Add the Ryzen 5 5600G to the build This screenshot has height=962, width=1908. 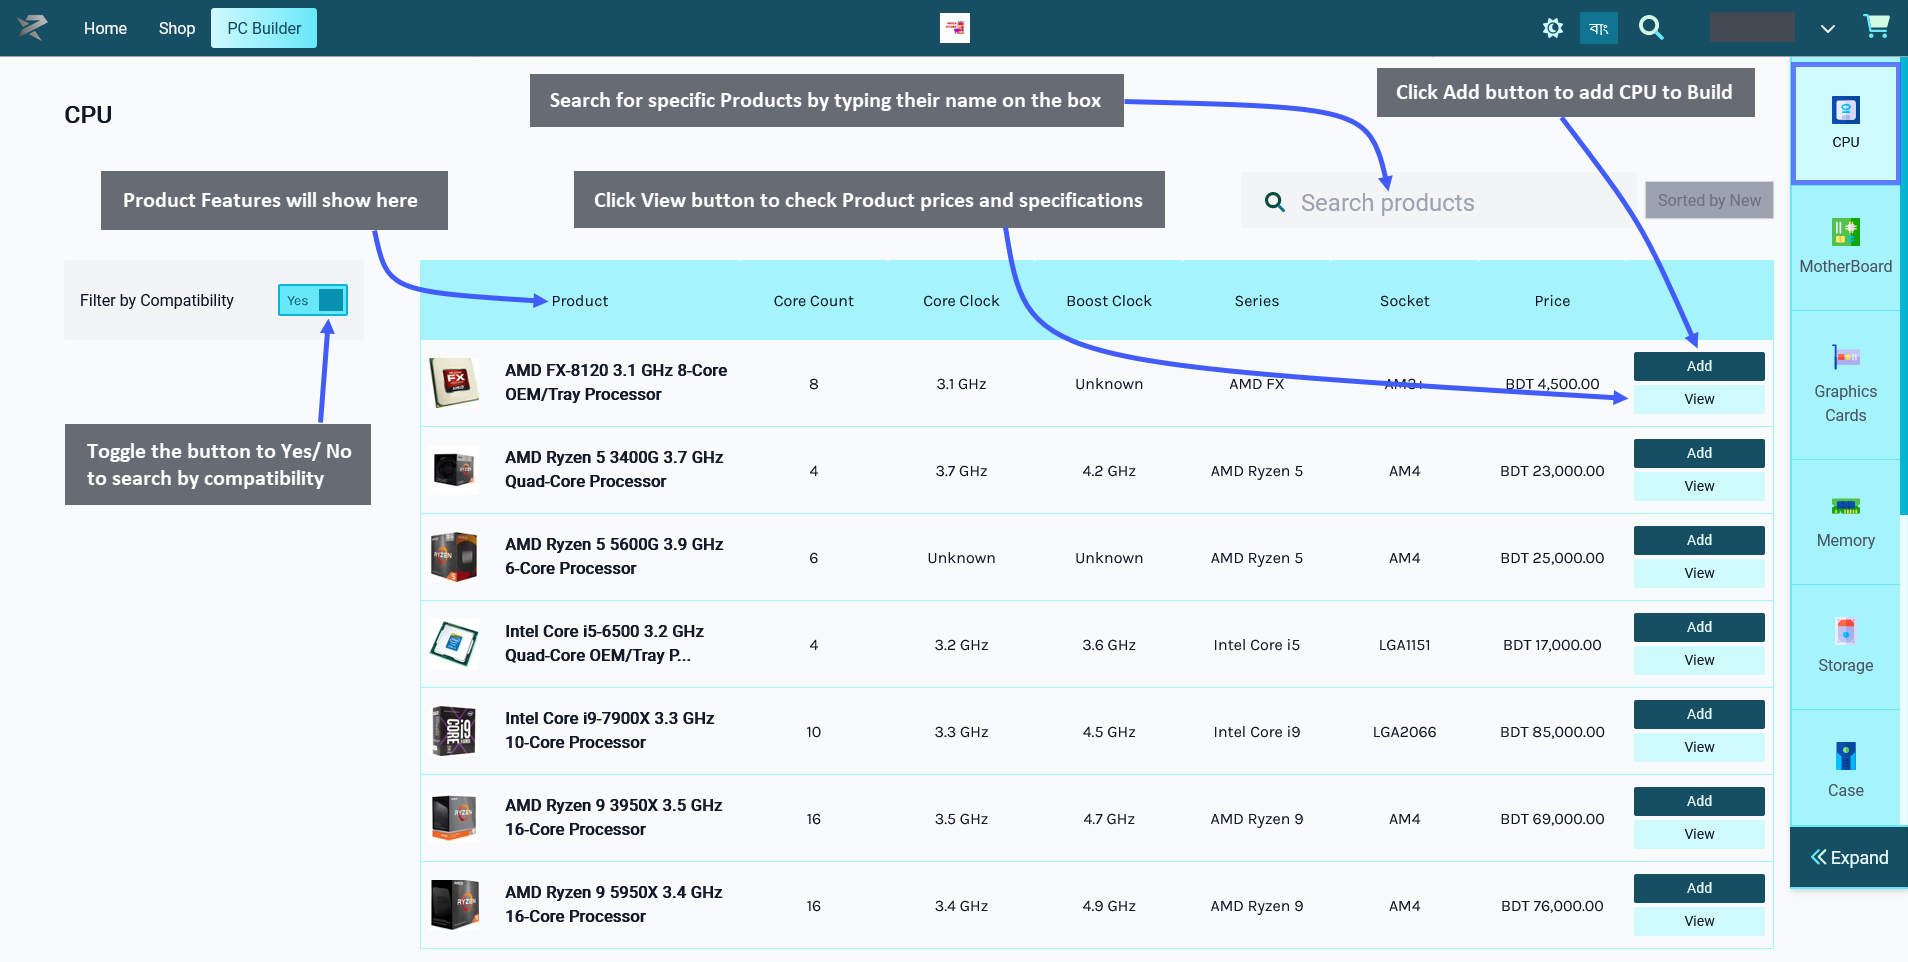point(1699,540)
